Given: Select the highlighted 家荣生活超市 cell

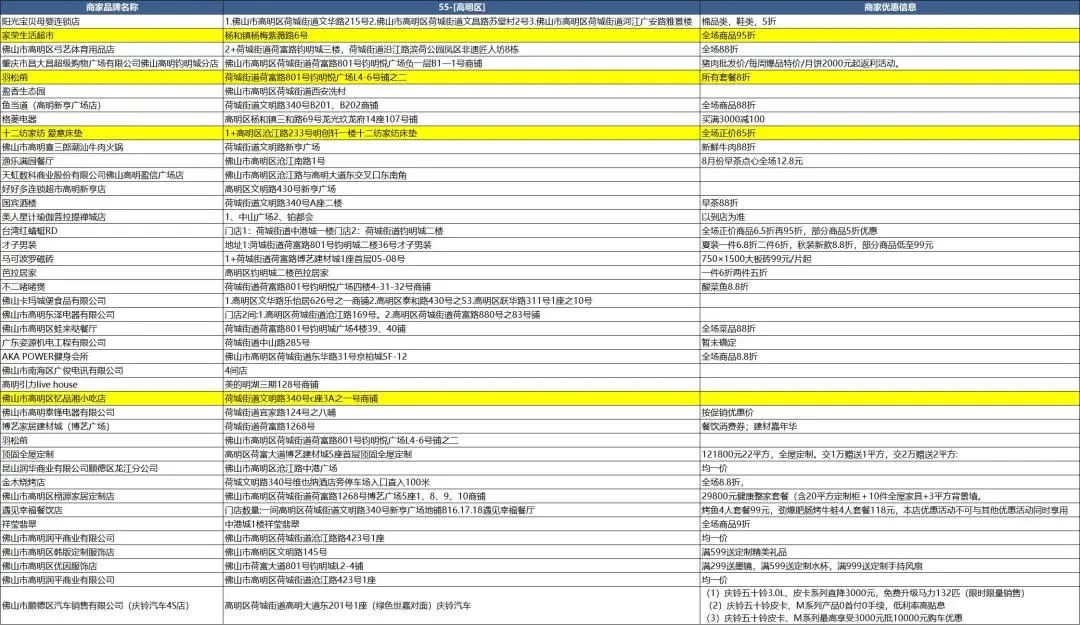Looking at the screenshot, I should [x=112, y=35].
